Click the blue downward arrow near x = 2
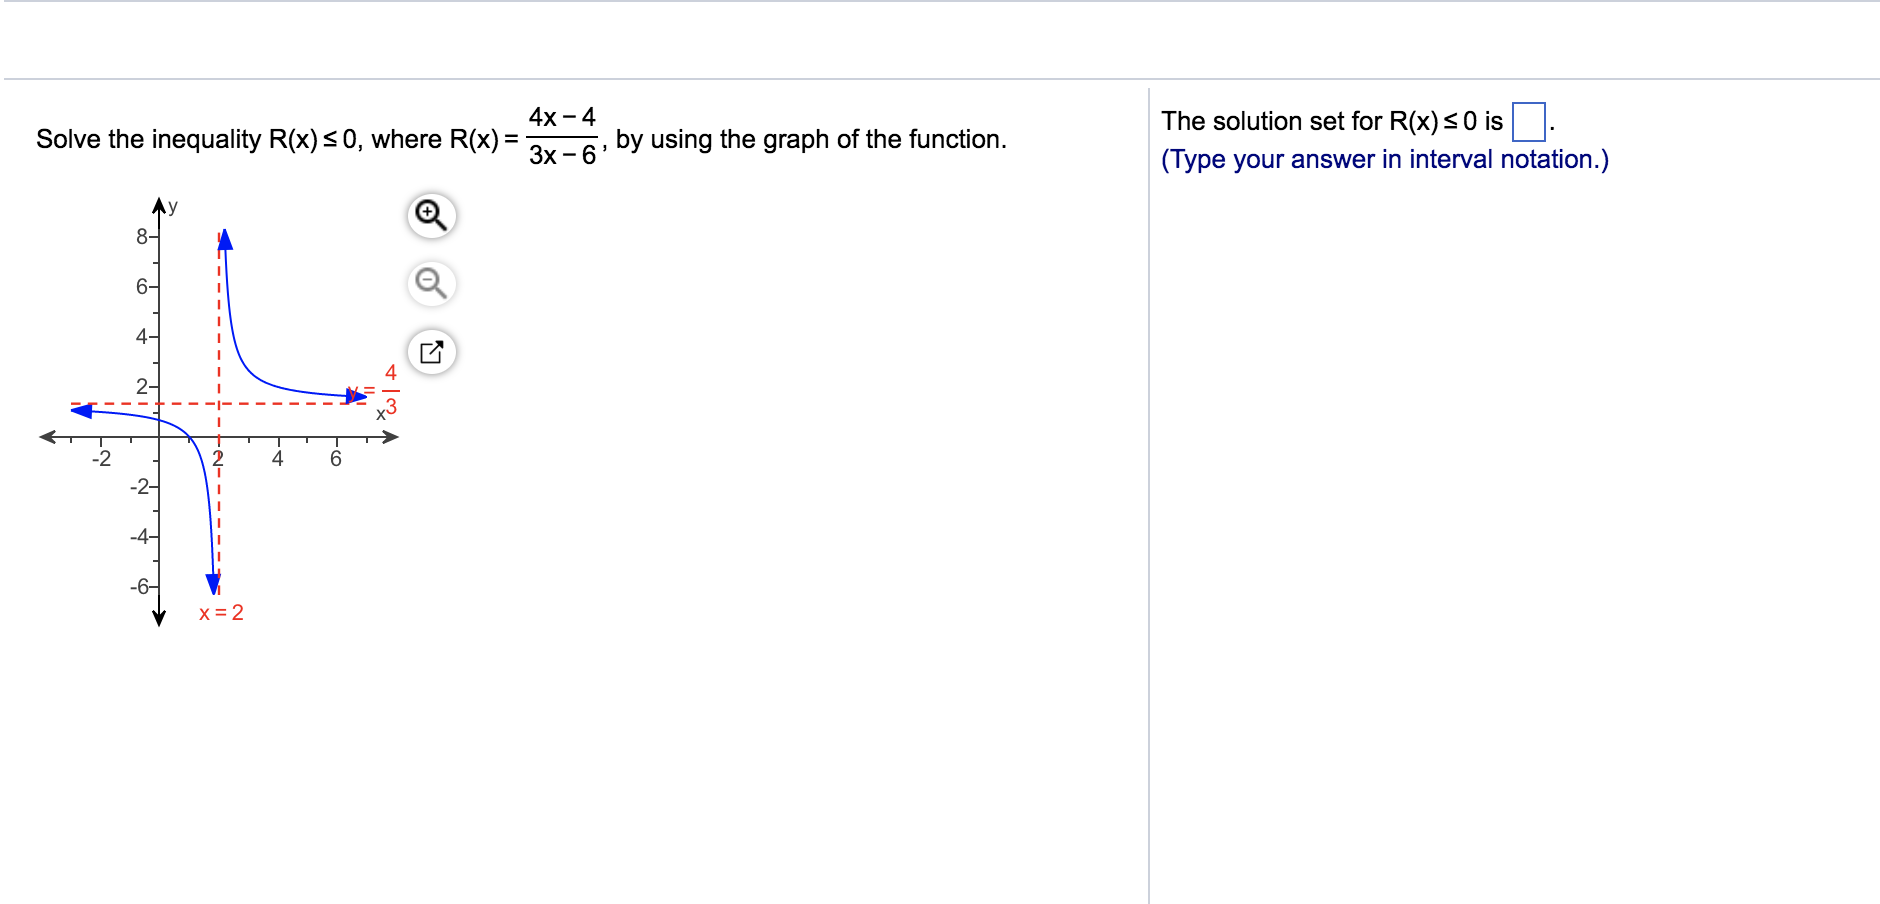1880x904 pixels. (213, 584)
